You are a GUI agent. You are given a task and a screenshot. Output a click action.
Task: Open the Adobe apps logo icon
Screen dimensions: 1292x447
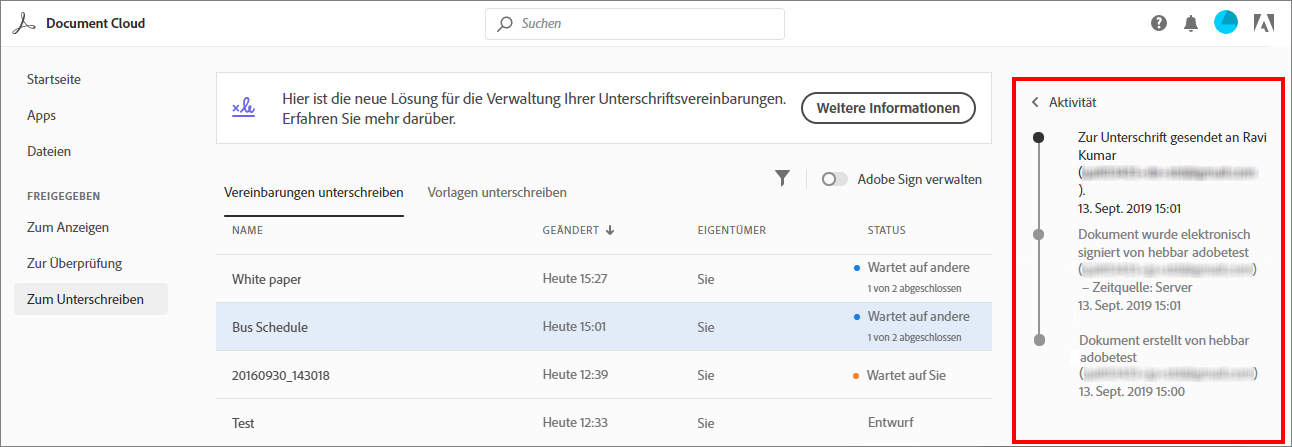click(1263, 24)
